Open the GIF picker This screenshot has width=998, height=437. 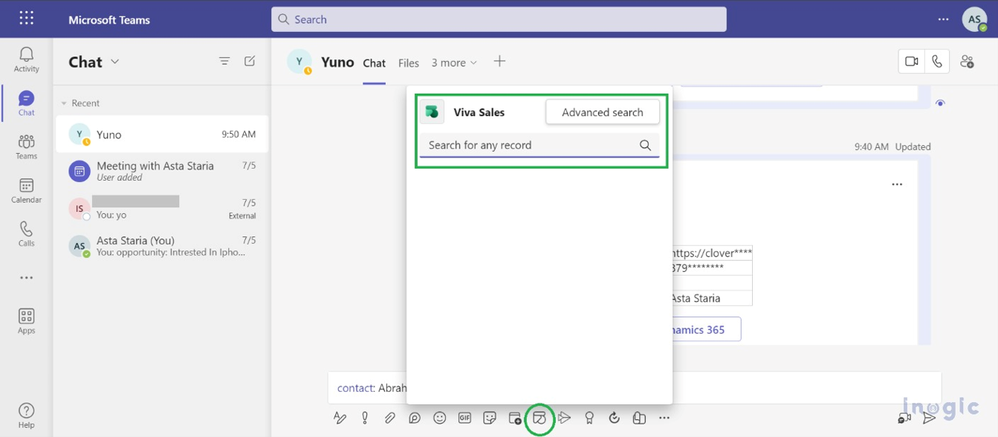[465, 418]
